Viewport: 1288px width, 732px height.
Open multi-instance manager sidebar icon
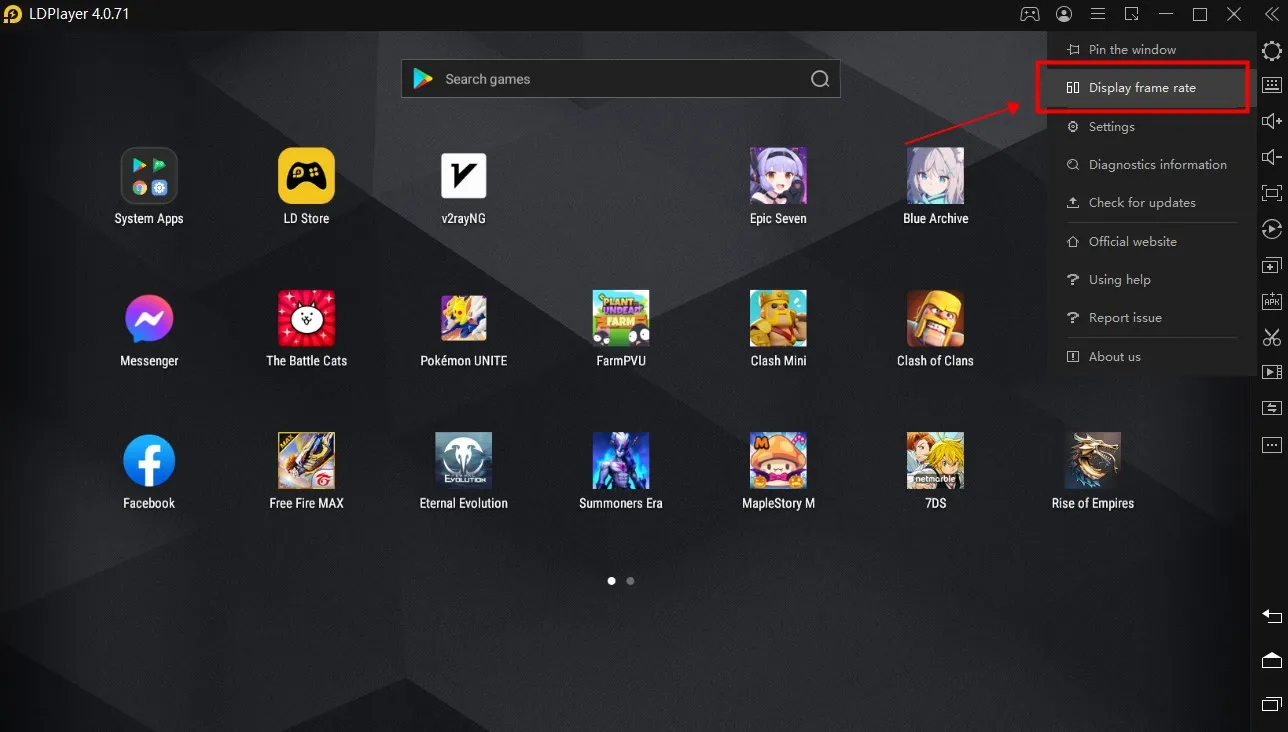[x=1271, y=265]
